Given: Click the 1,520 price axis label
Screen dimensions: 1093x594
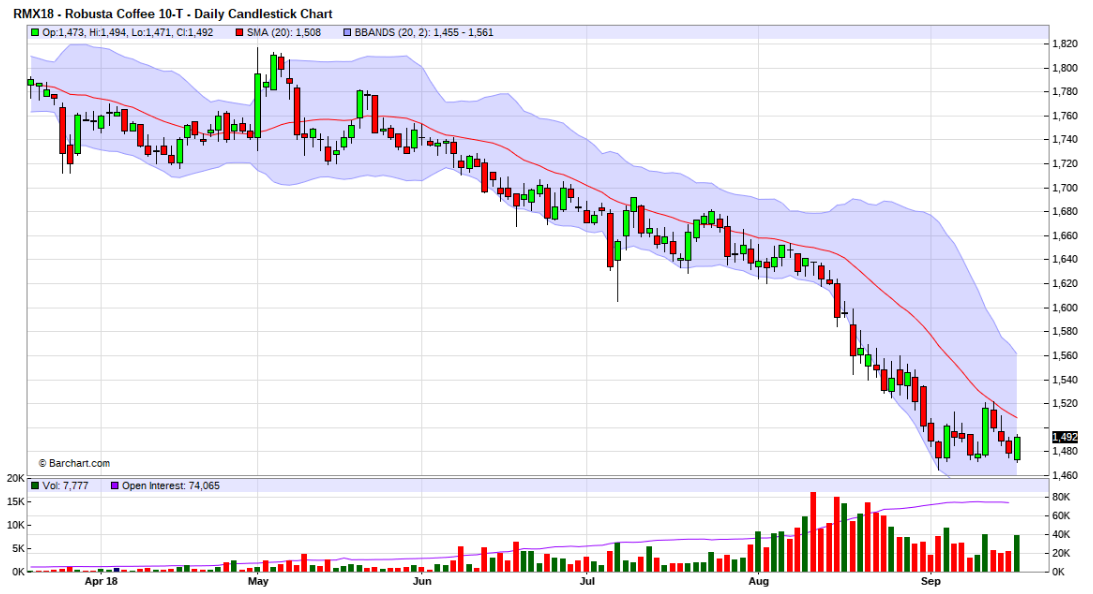Looking at the screenshot, I should click(1065, 403).
